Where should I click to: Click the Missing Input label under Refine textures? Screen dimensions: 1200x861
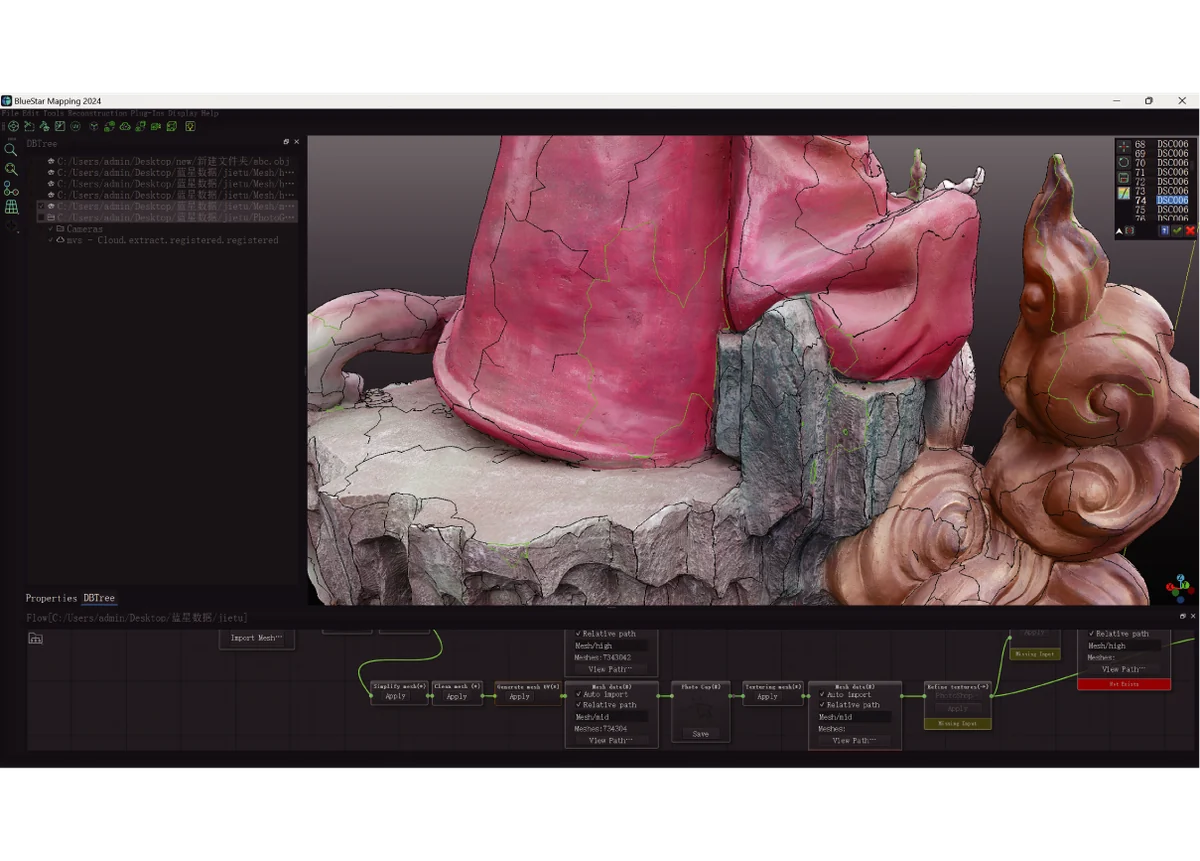click(x=957, y=723)
